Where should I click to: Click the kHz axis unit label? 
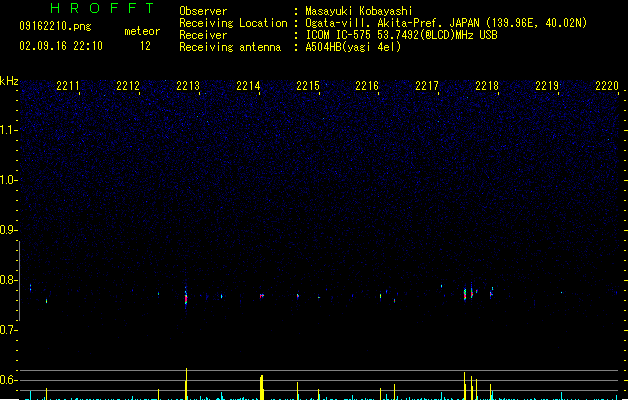tap(9, 81)
